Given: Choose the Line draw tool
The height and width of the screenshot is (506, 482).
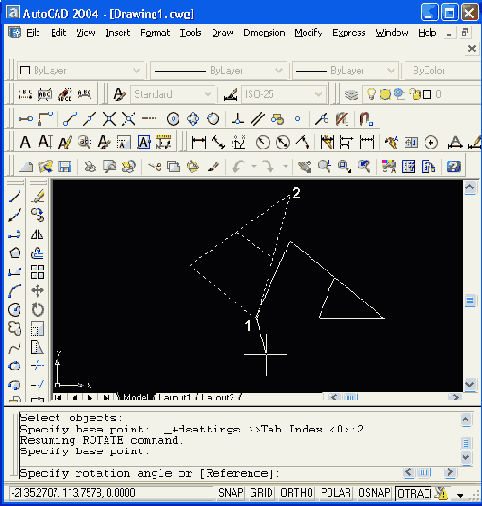Looking at the screenshot, I should click(x=14, y=196).
